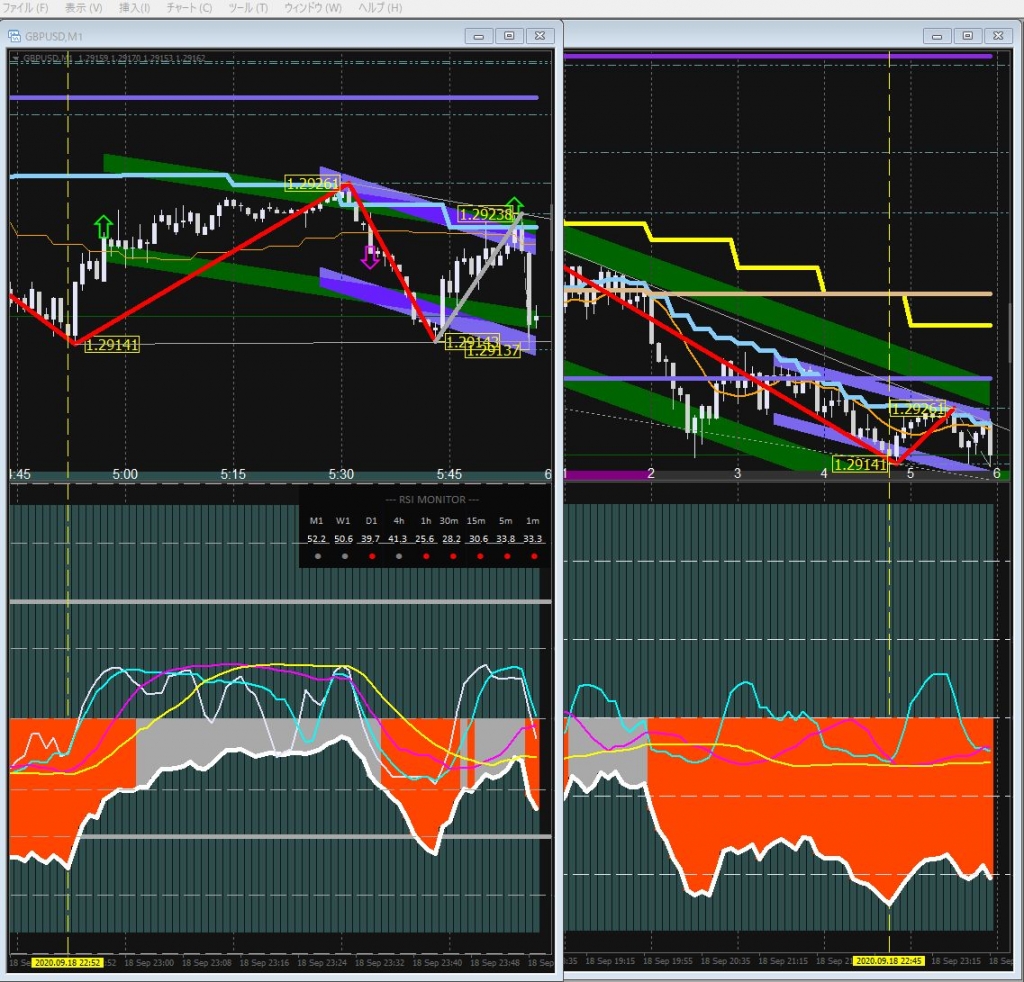The image size is (1024, 982).
Task: Restore the right-hand chart window
Action: (x=968, y=36)
